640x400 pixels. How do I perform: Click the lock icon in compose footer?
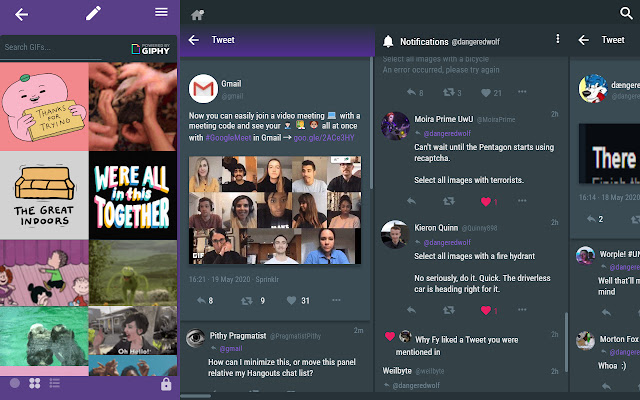pyautogui.click(x=166, y=384)
